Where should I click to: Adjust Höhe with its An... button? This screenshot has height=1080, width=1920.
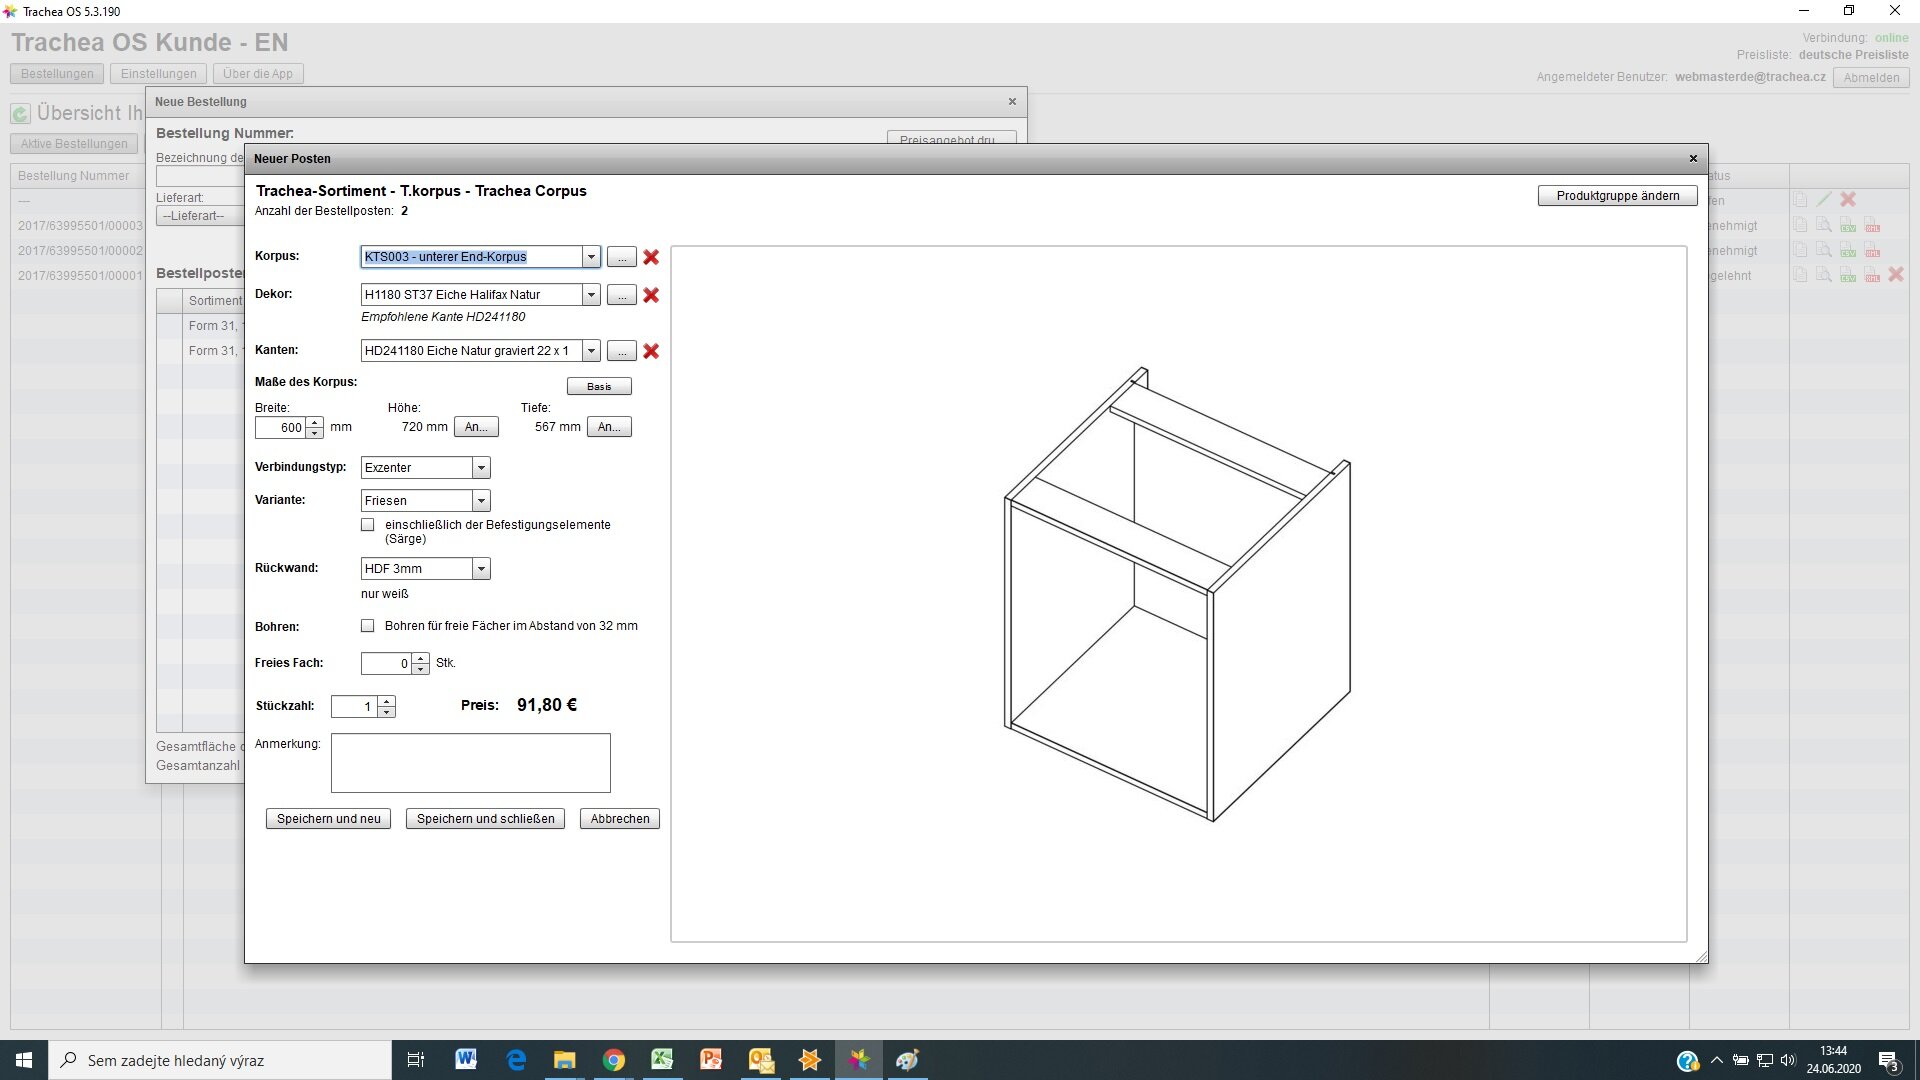(476, 427)
